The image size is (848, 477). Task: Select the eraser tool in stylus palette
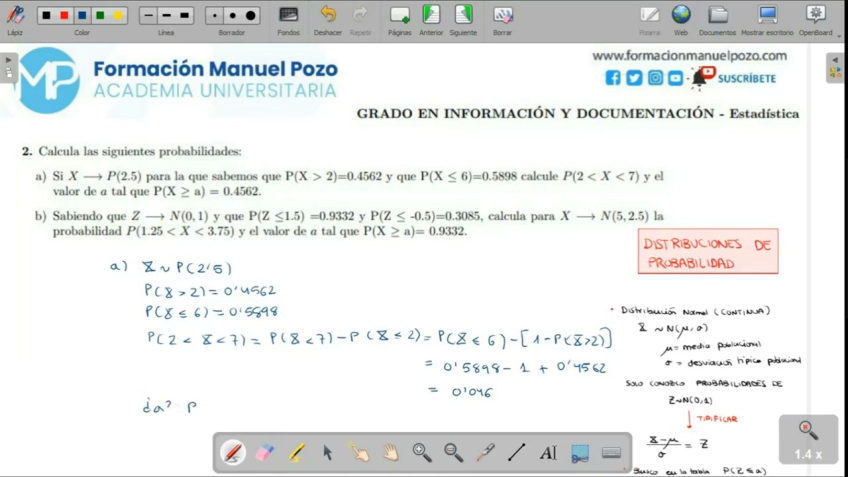click(x=264, y=453)
